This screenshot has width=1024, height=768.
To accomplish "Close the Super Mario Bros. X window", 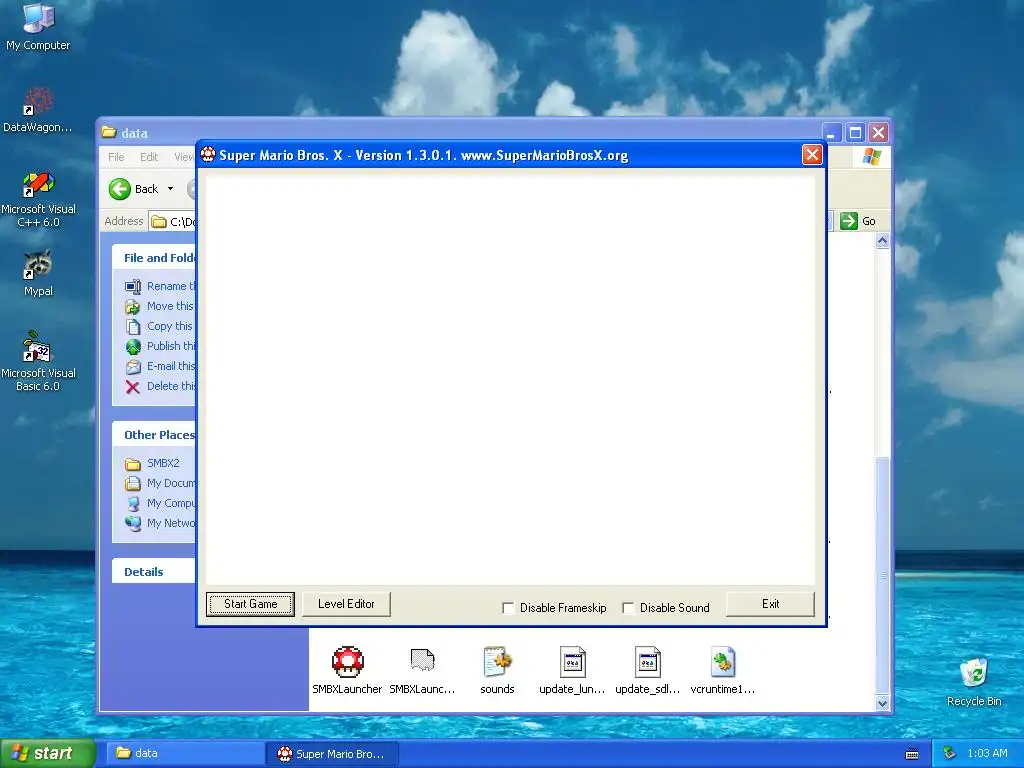I will [x=812, y=155].
